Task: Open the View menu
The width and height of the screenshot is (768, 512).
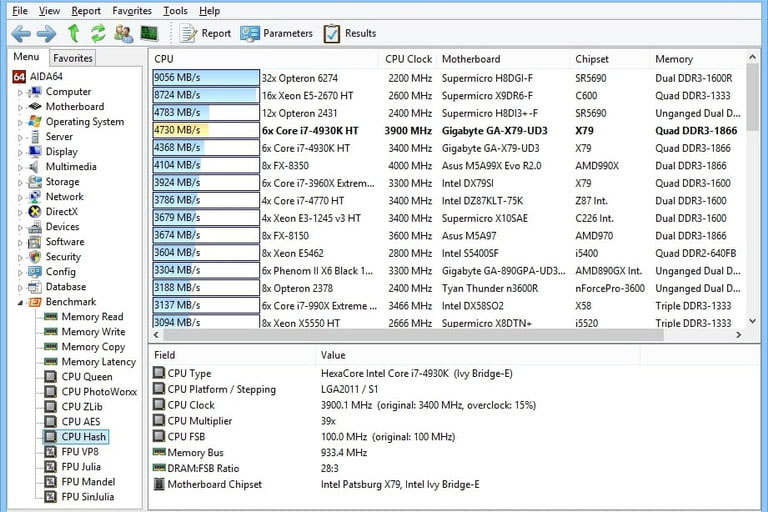Action: pyautogui.click(x=49, y=11)
